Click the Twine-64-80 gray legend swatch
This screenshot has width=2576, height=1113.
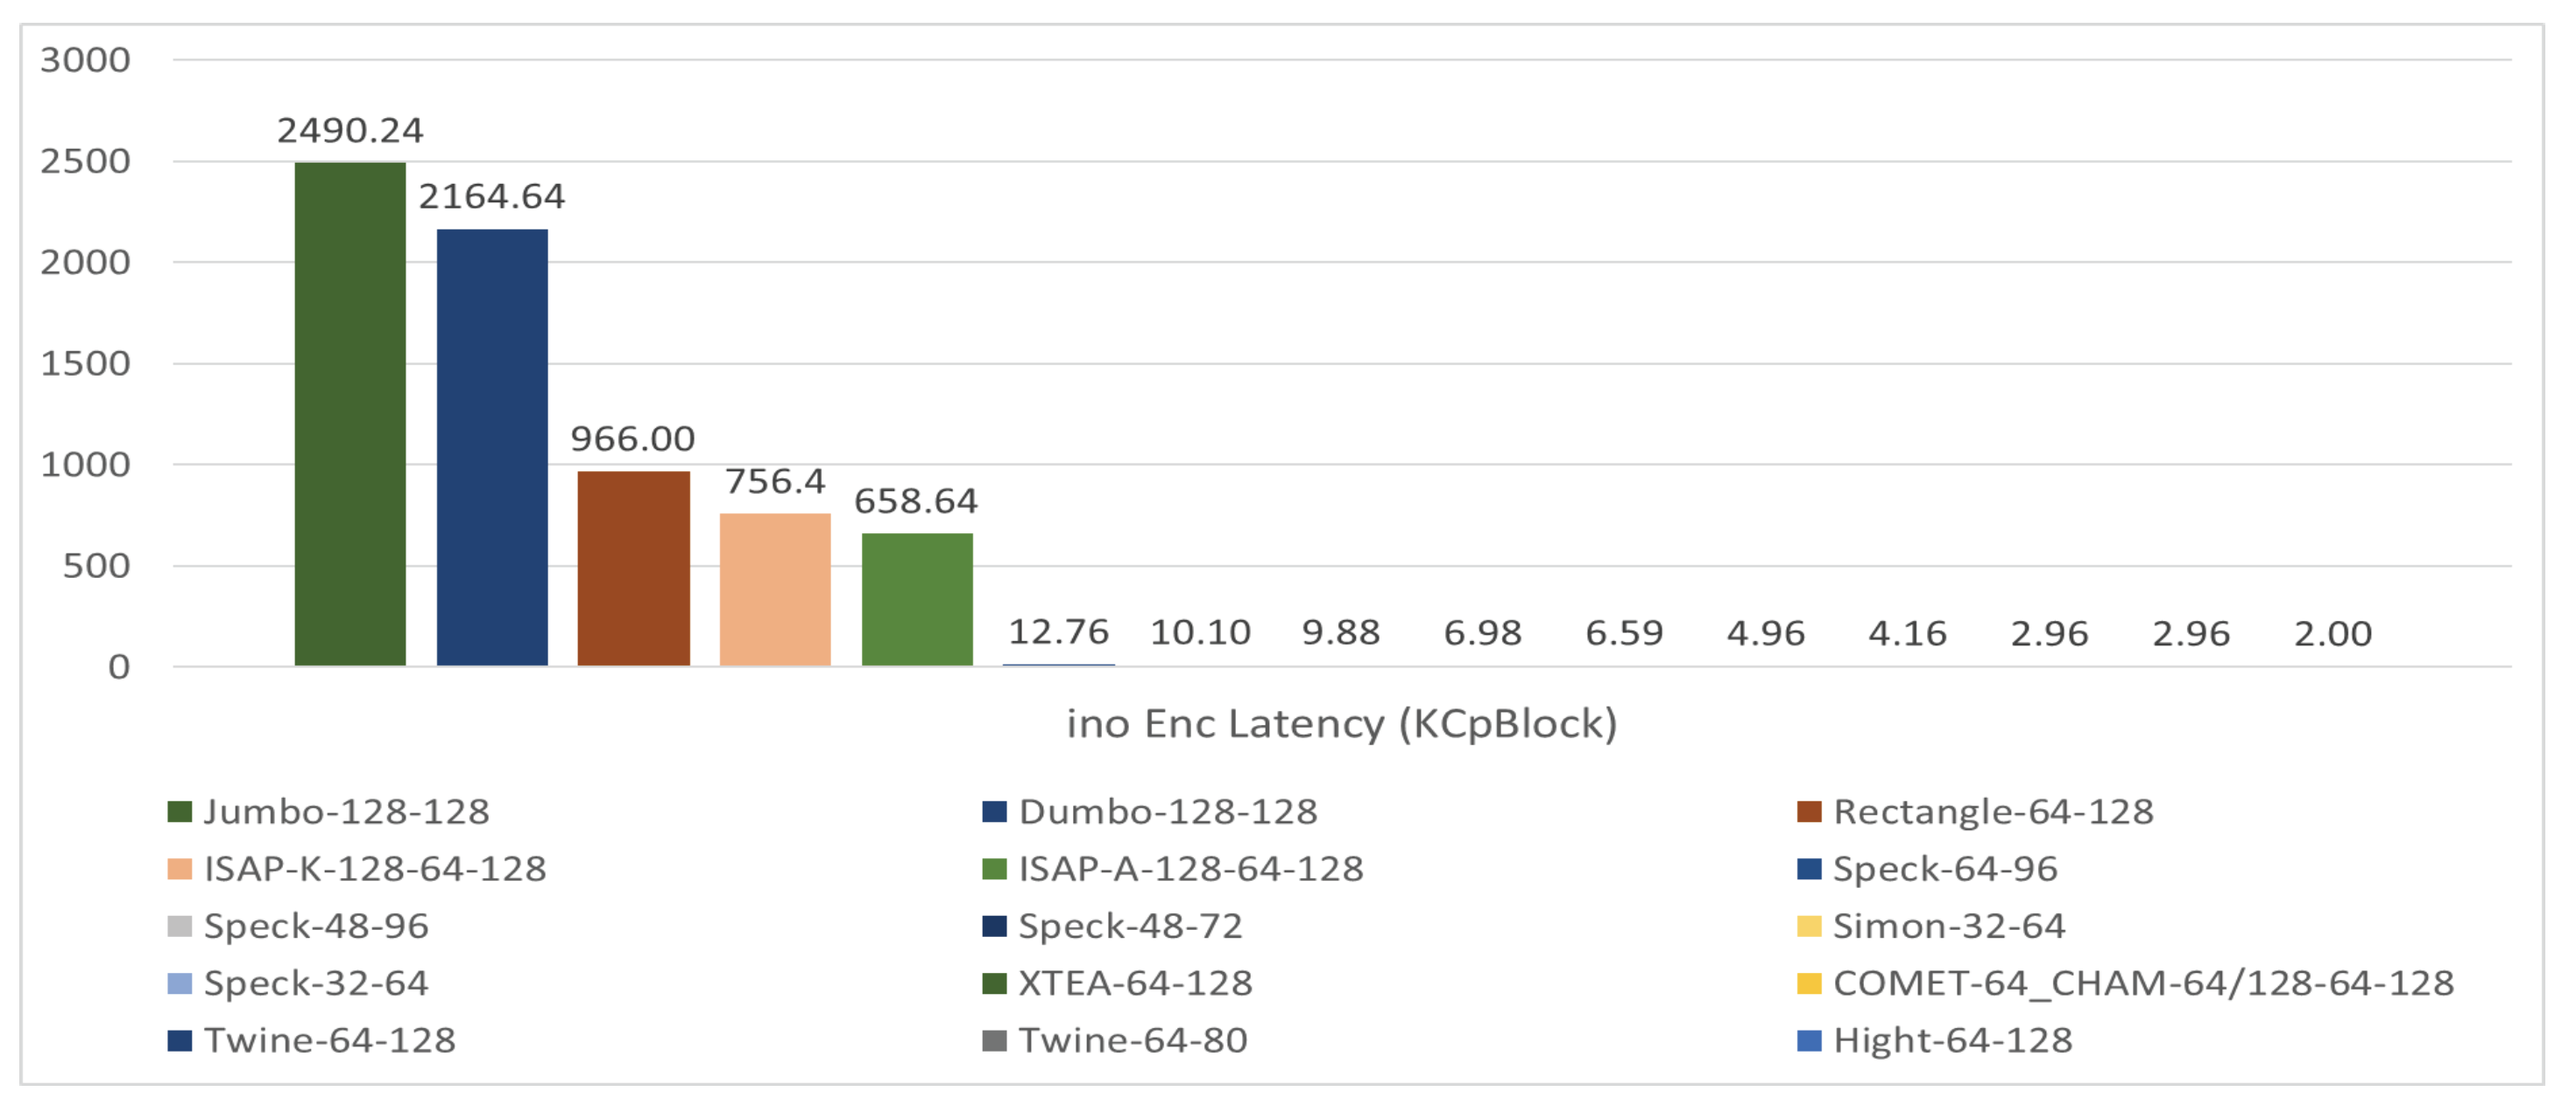coord(994,1040)
